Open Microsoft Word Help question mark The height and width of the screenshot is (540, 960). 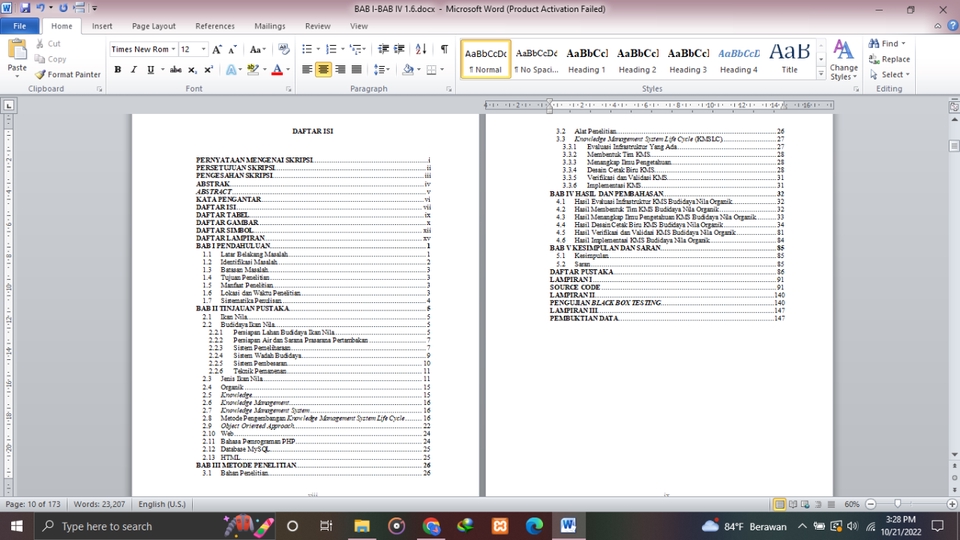coord(953,26)
